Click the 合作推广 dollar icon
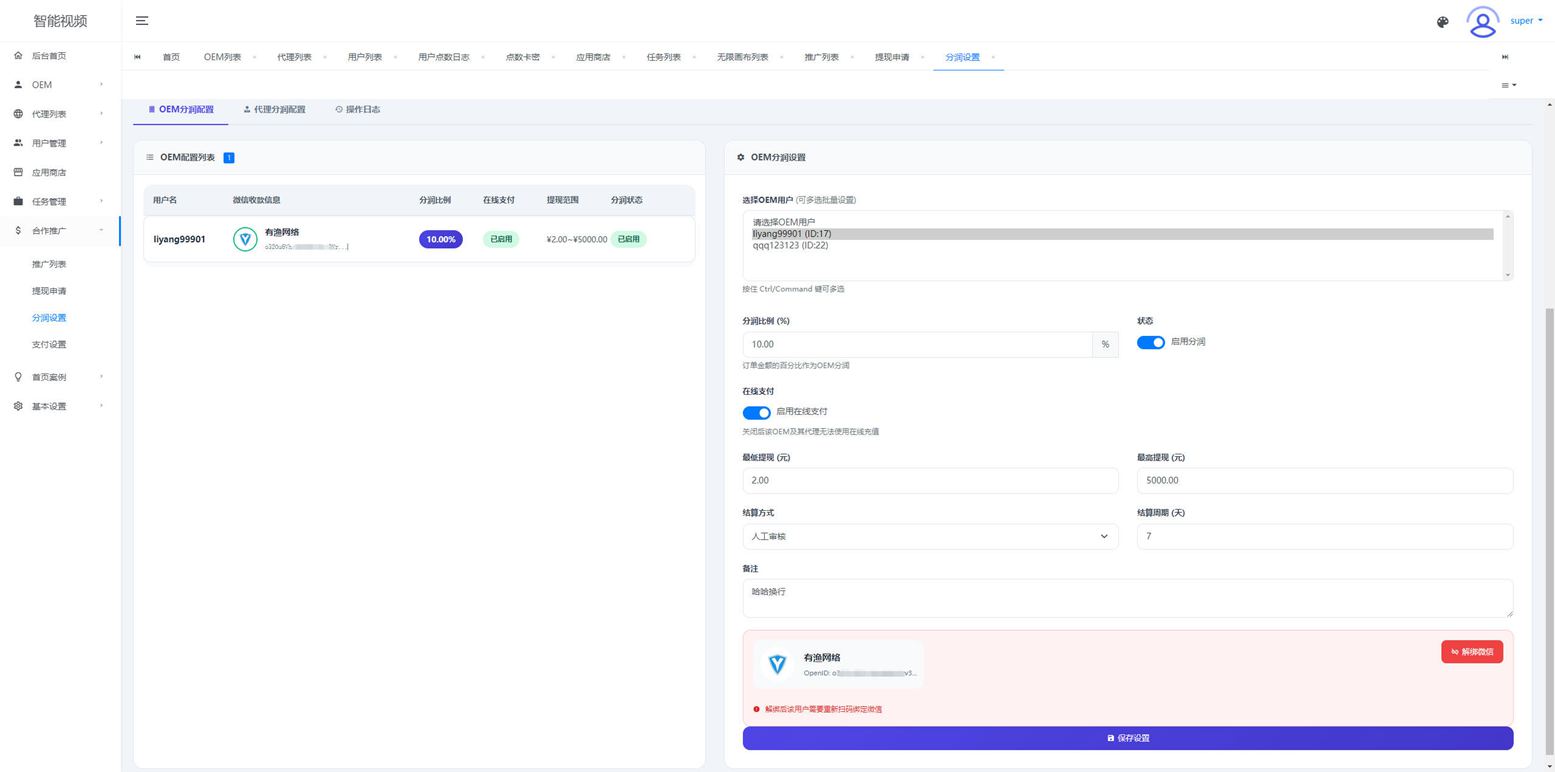The width and height of the screenshot is (1555, 772). point(18,231)
